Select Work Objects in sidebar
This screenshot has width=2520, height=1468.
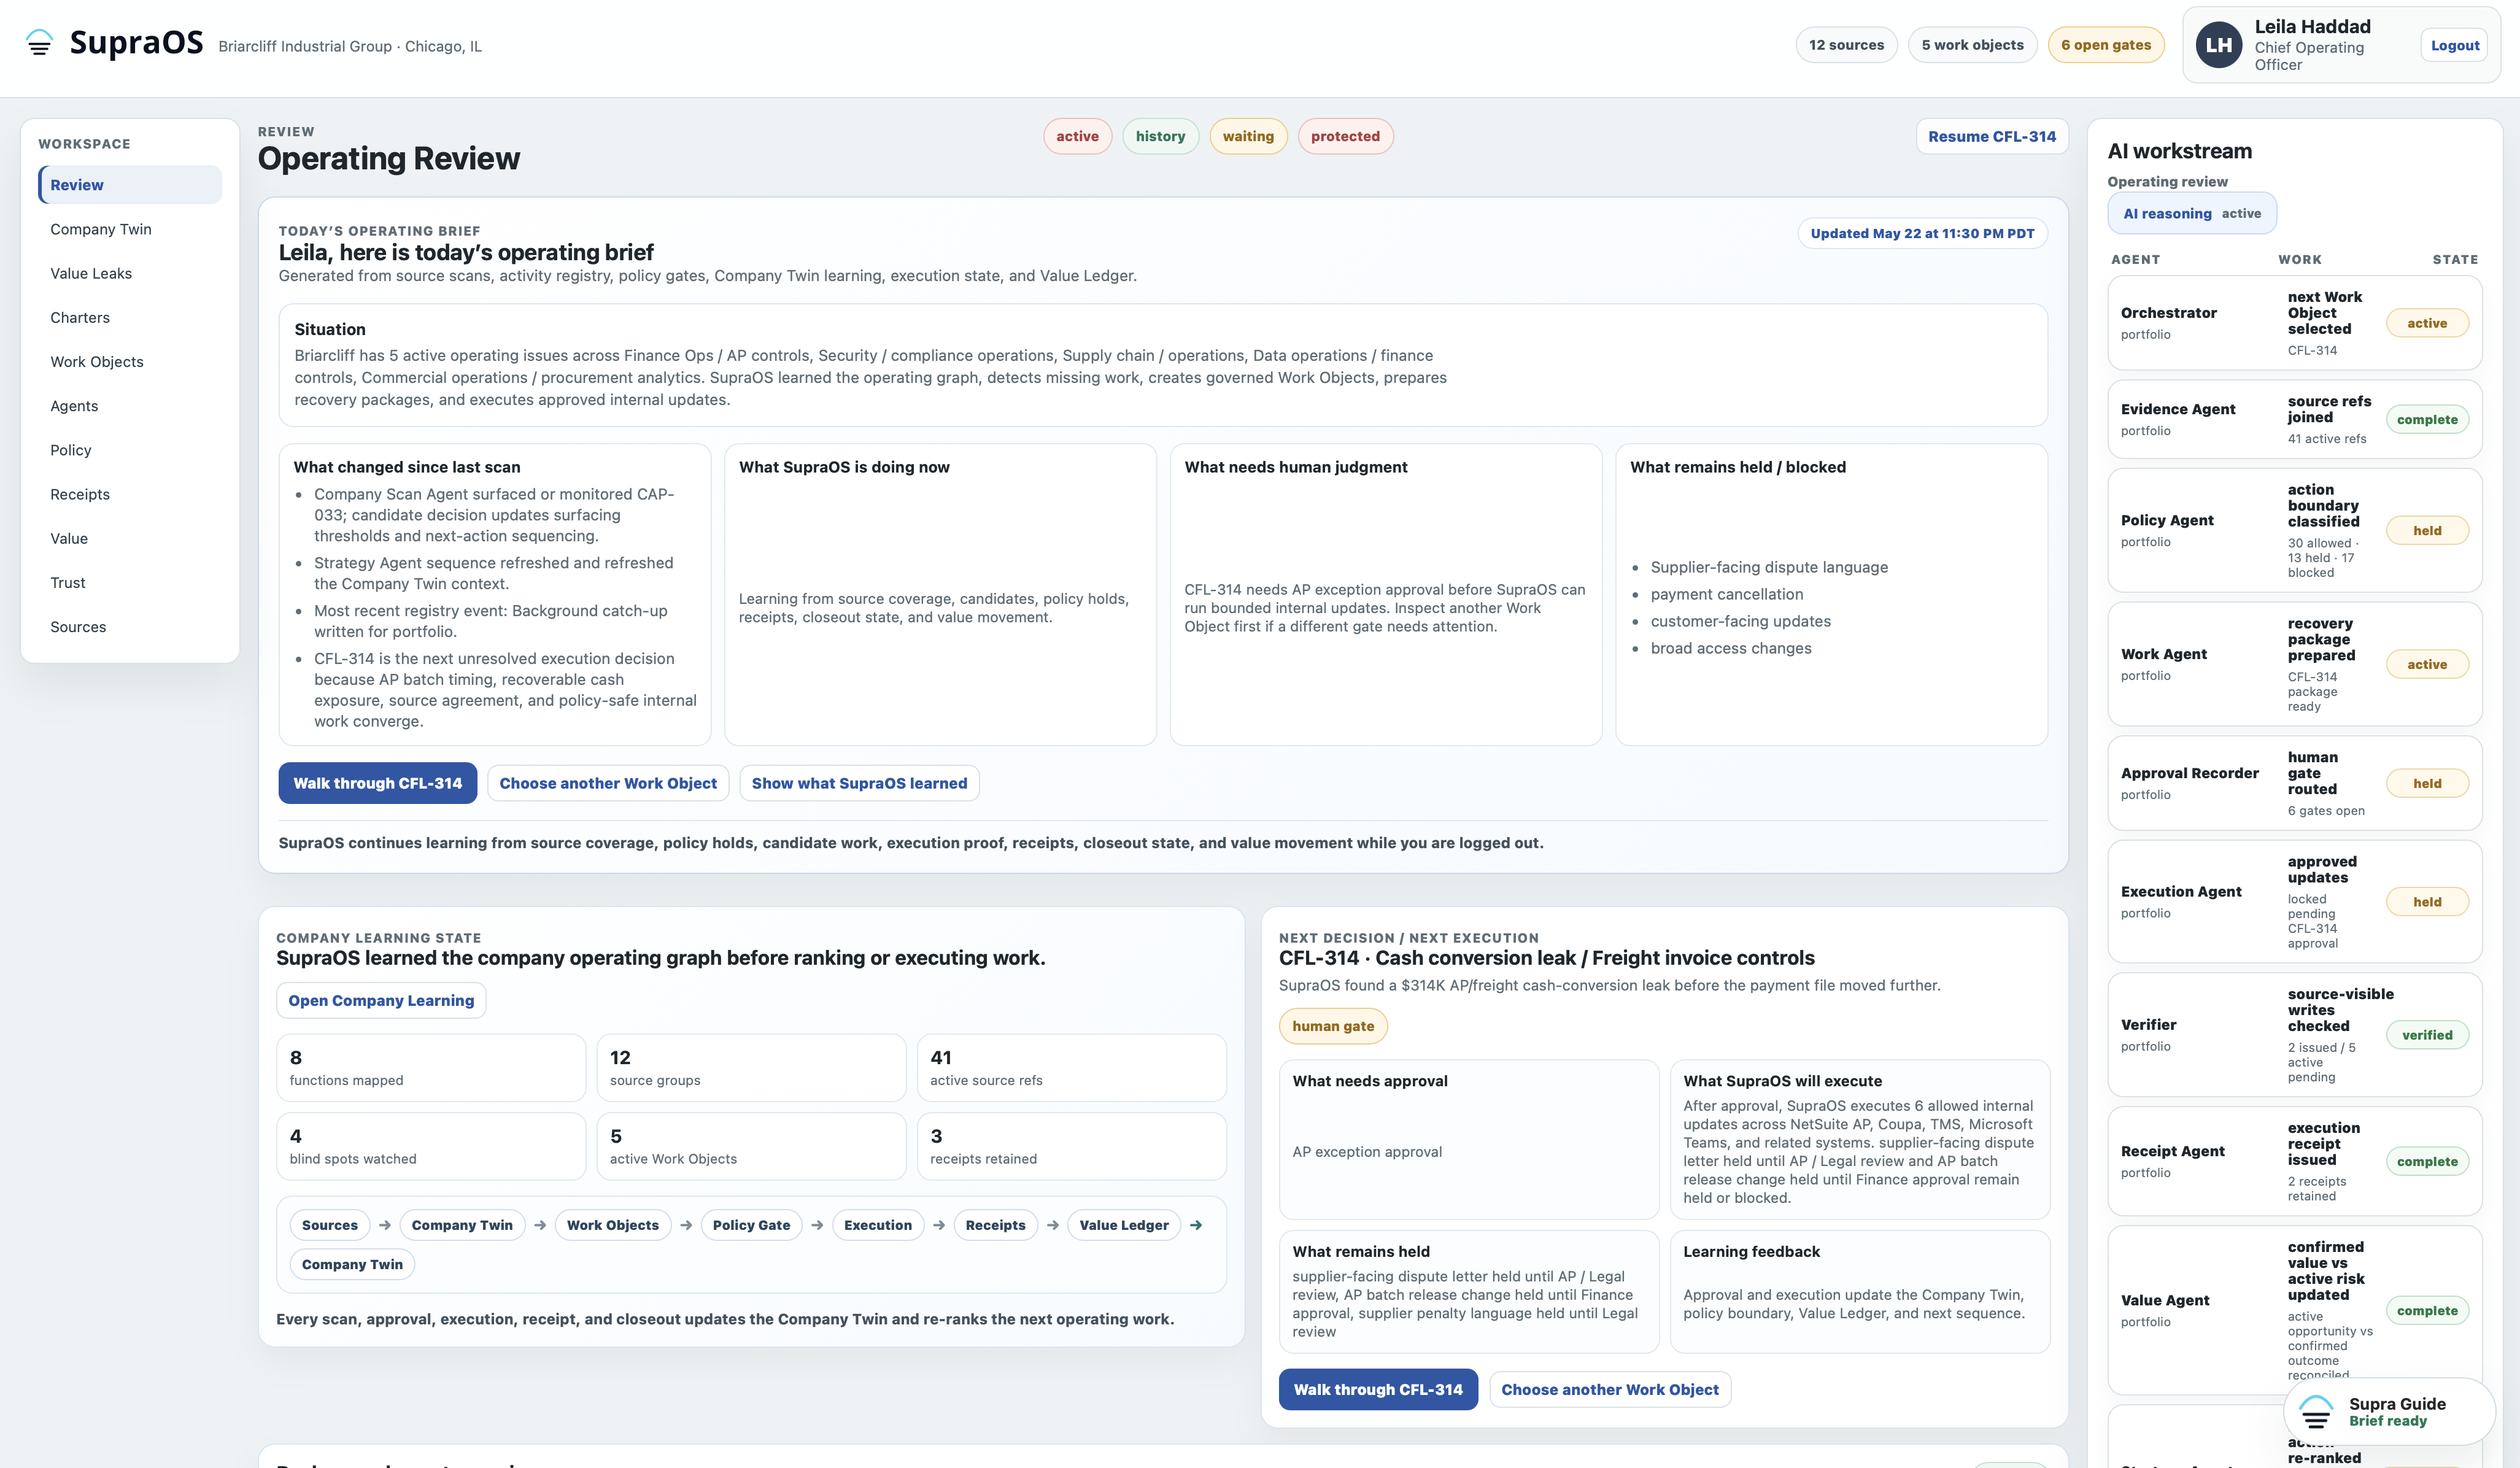click(130, 361)
